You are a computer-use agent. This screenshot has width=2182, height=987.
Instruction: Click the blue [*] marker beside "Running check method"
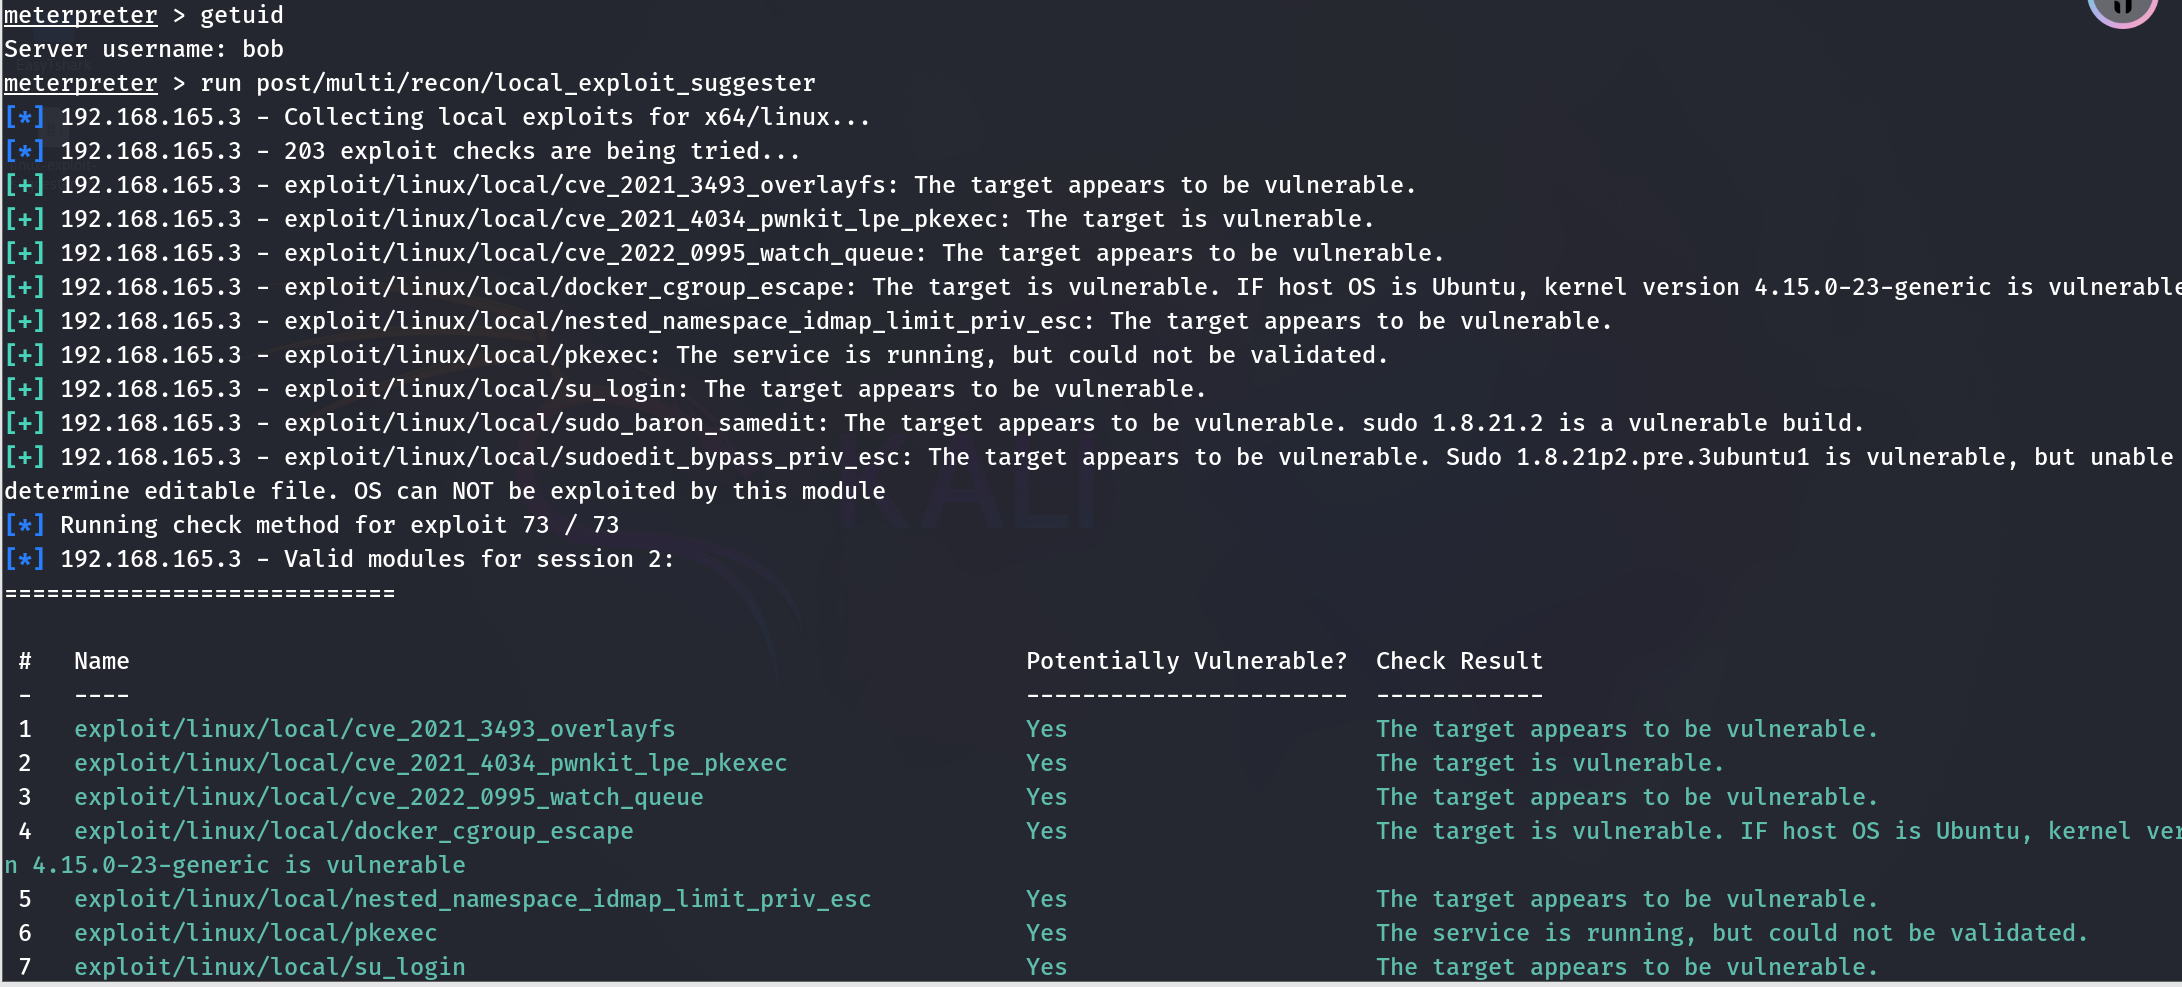click(x=24, y=525)
